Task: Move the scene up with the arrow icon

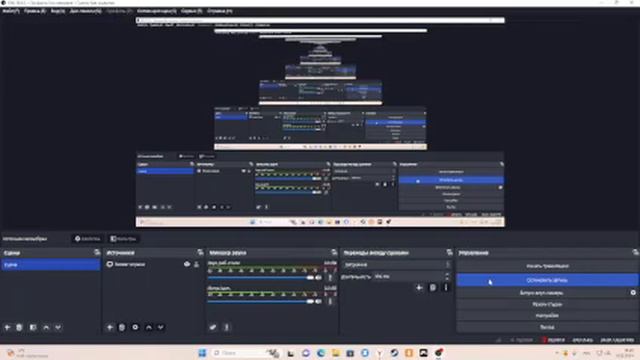Action: point(46,327)
